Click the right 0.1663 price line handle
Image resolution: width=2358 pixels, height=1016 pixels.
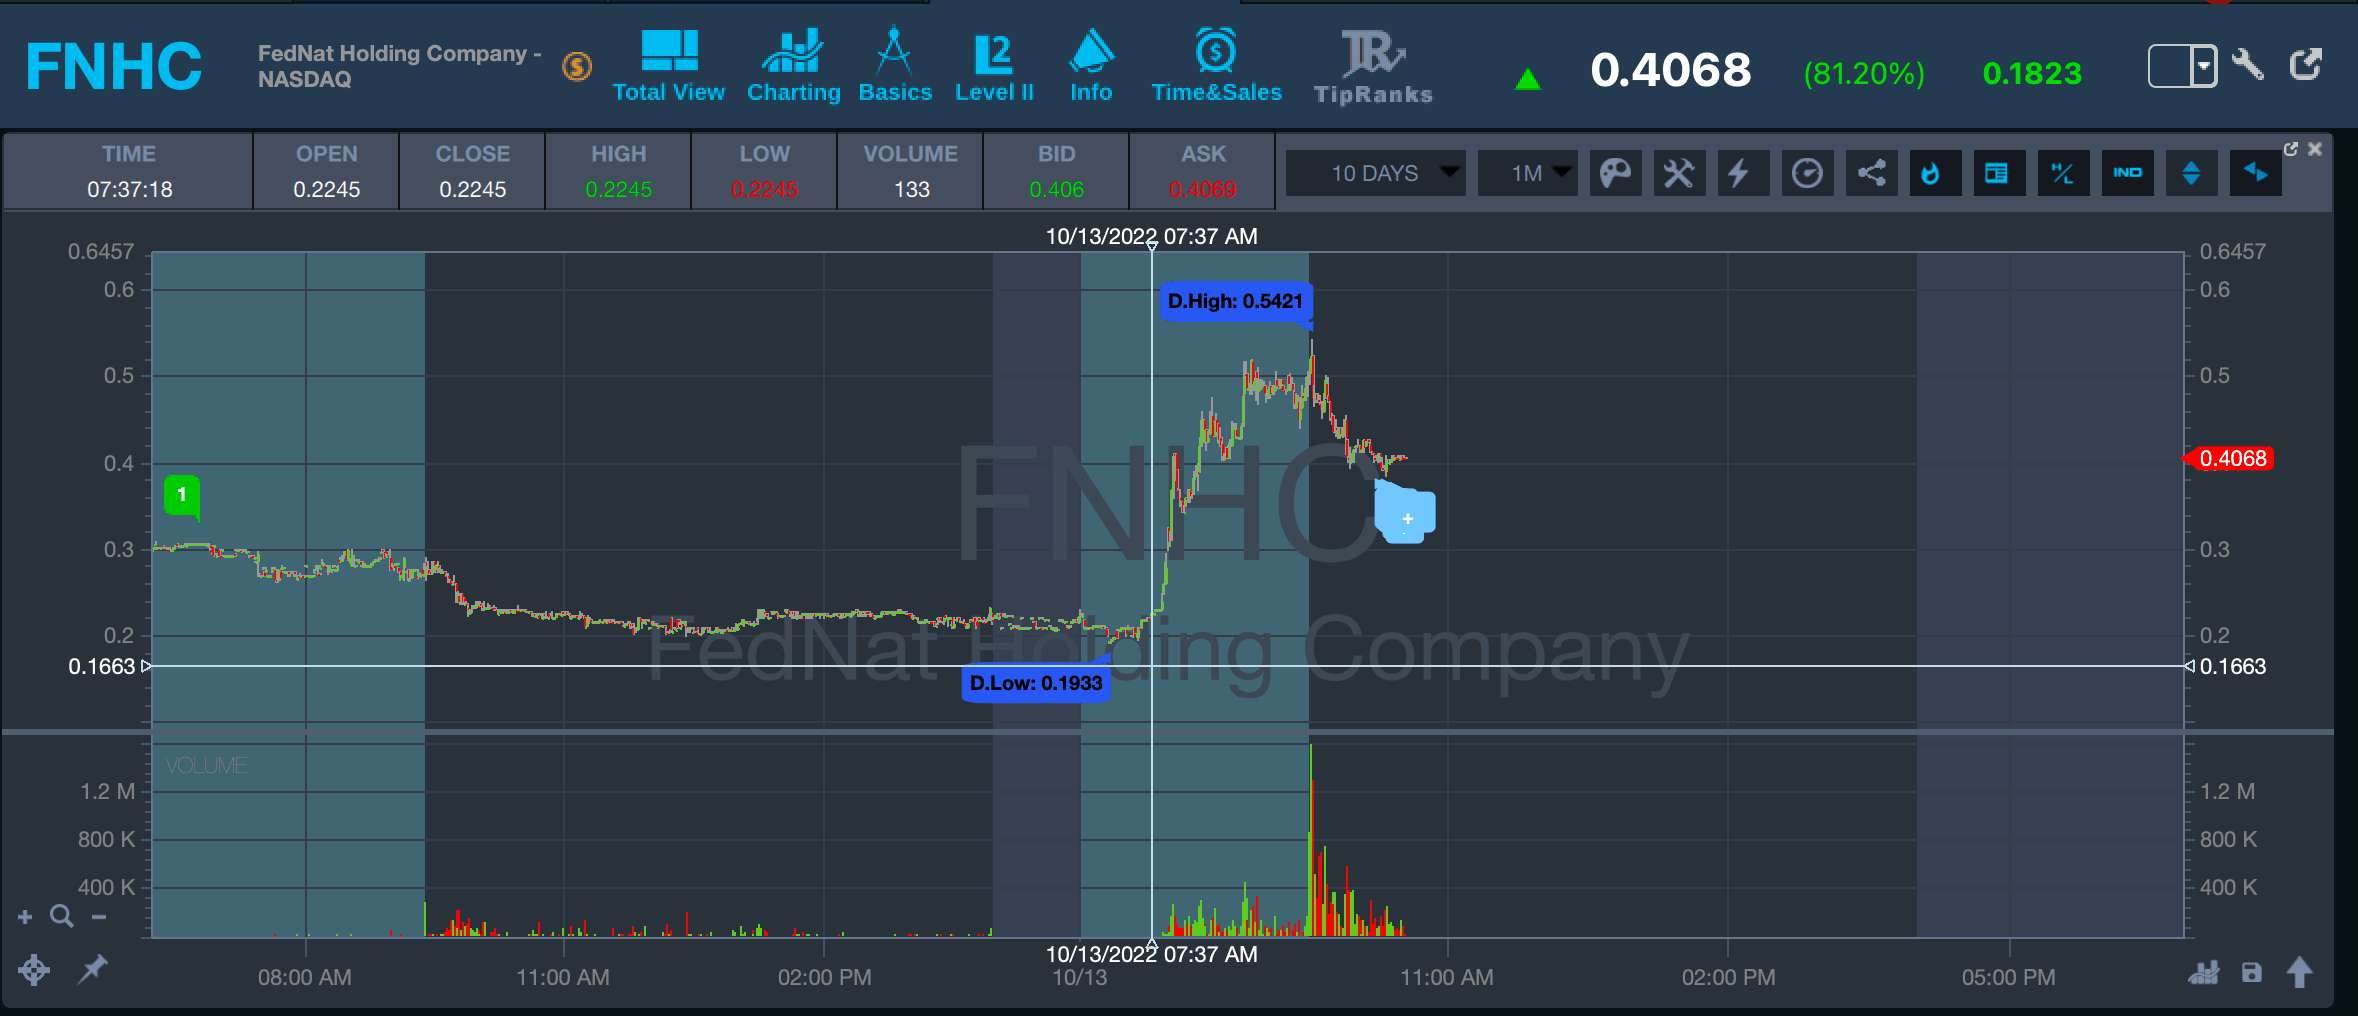(2190, 666)
